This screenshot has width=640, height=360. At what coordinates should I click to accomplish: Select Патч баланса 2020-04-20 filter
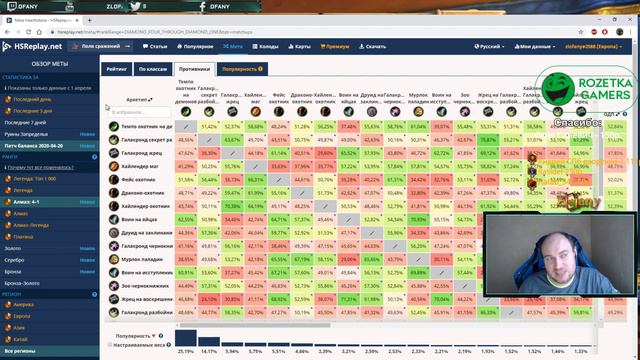click(49, 146)
